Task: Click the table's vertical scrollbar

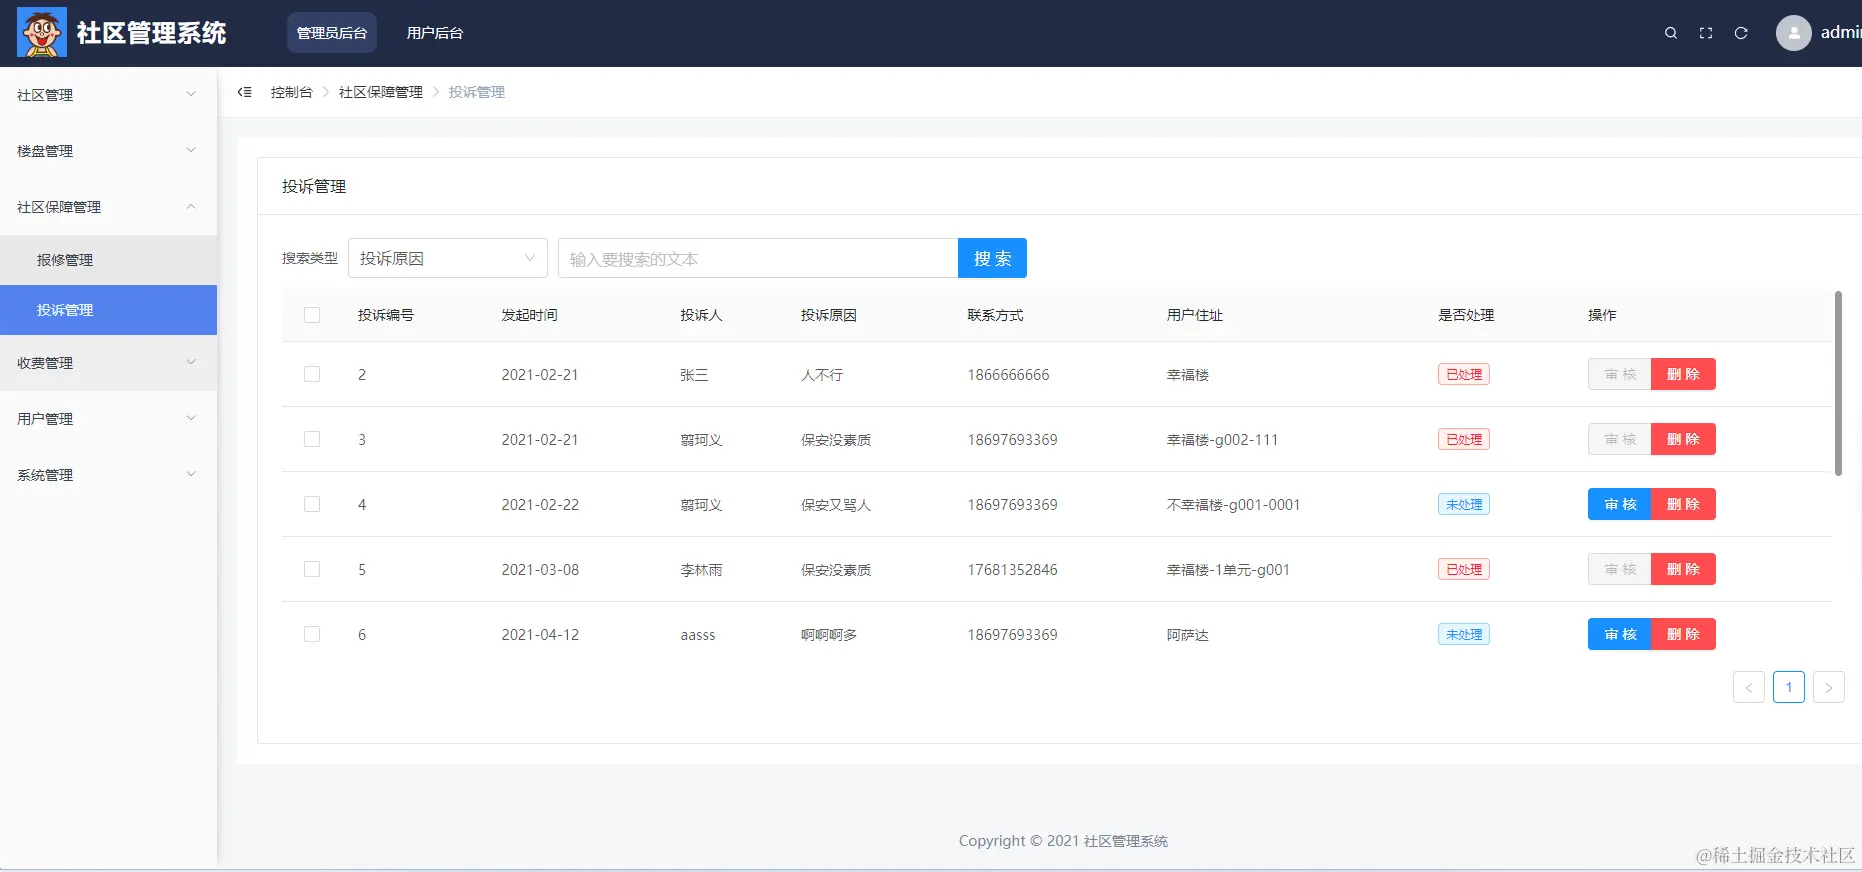Action: click(x=1838, y=383)
